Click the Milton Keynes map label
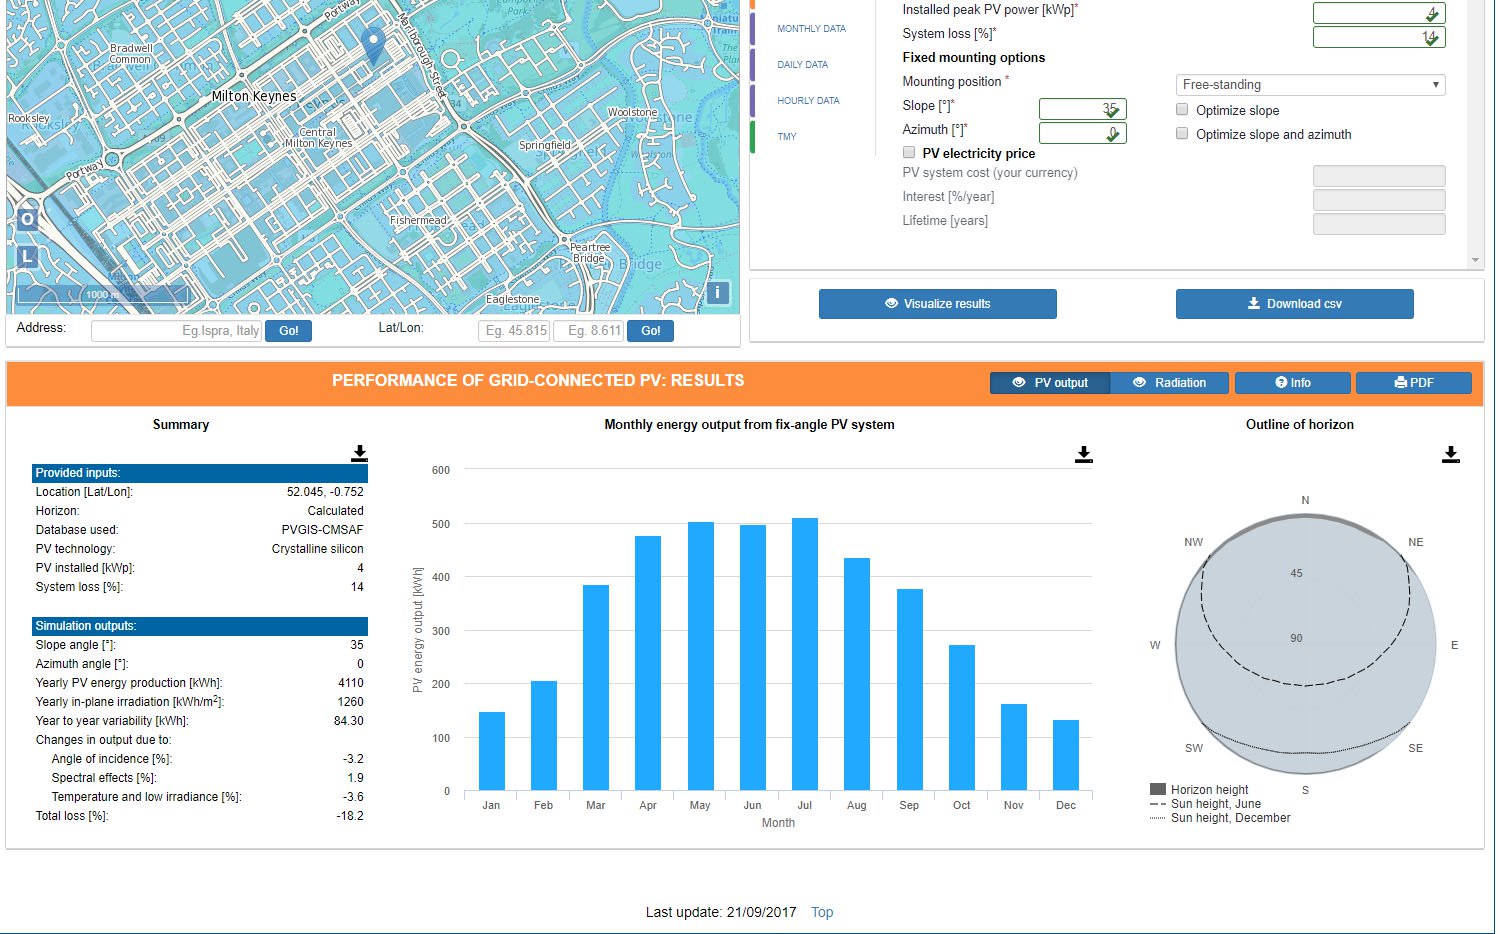This screenshot has width=1500, height=934. pos(254,96)
